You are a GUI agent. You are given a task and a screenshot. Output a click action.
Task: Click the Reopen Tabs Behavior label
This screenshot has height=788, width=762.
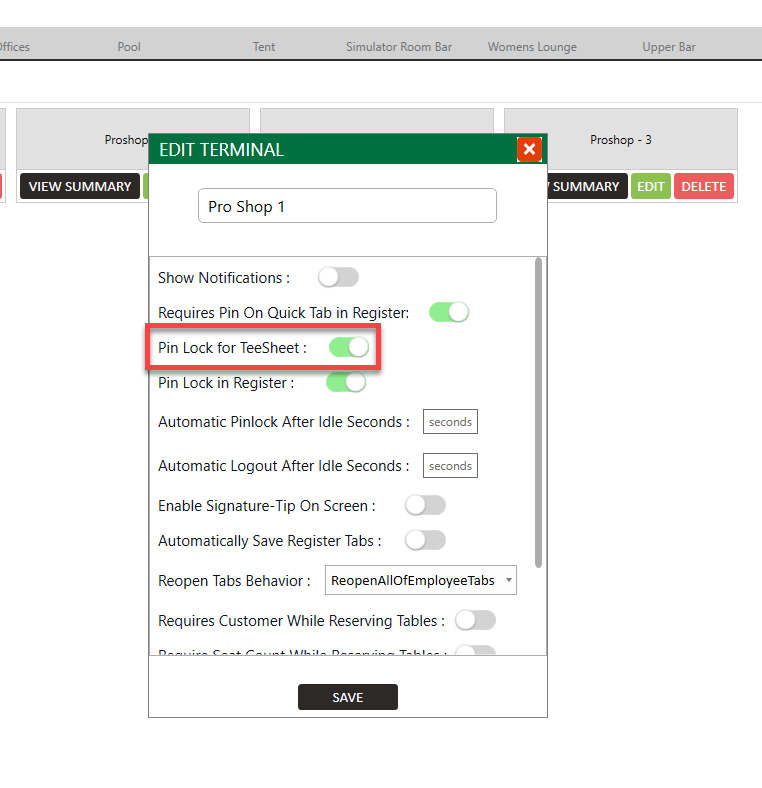tap(234, 580)
